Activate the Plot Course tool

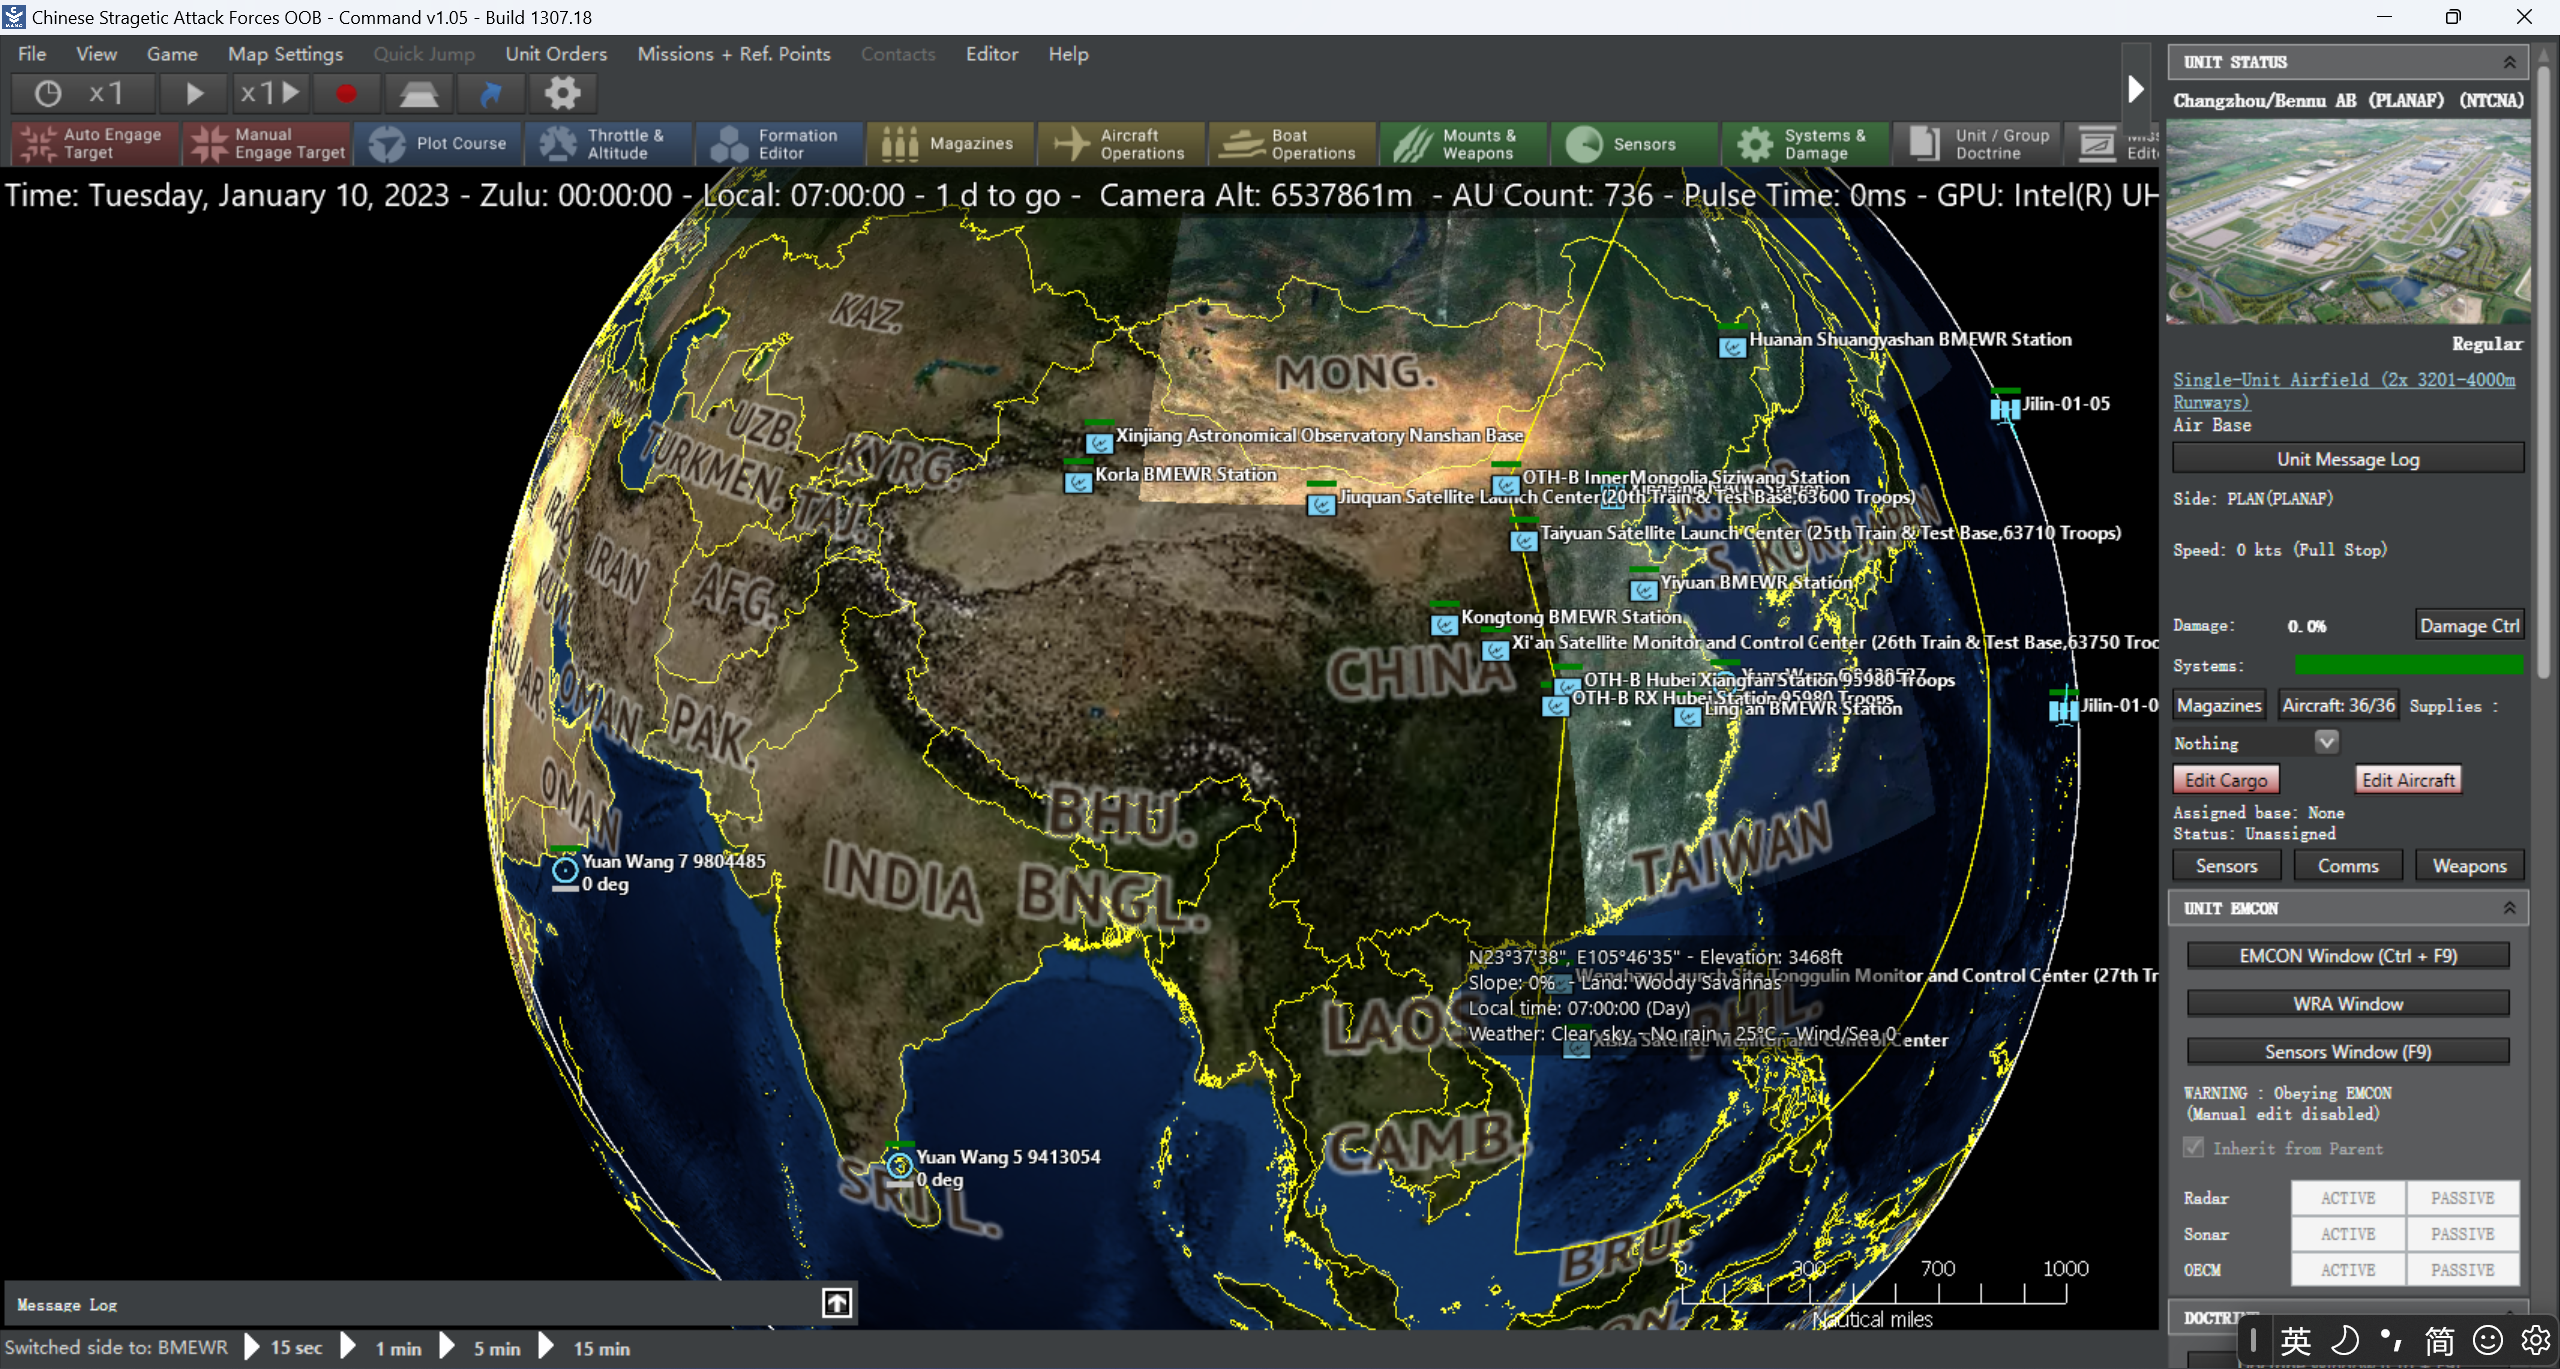(438, 144)
